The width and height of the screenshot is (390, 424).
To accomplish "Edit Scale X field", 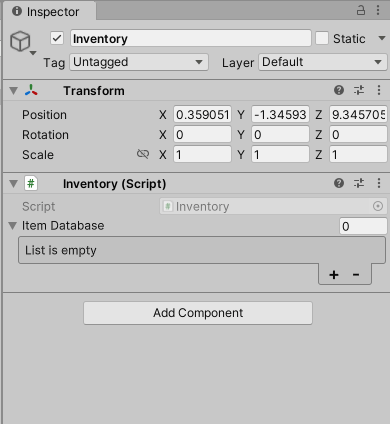I will 202,155.
